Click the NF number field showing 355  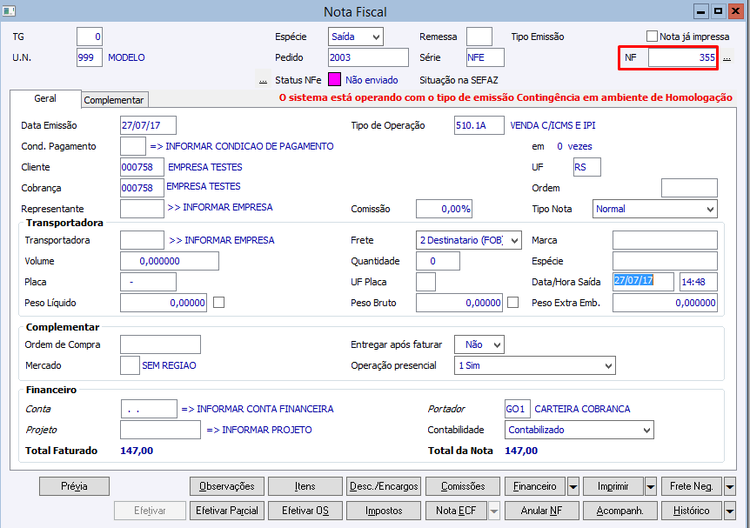683,58
